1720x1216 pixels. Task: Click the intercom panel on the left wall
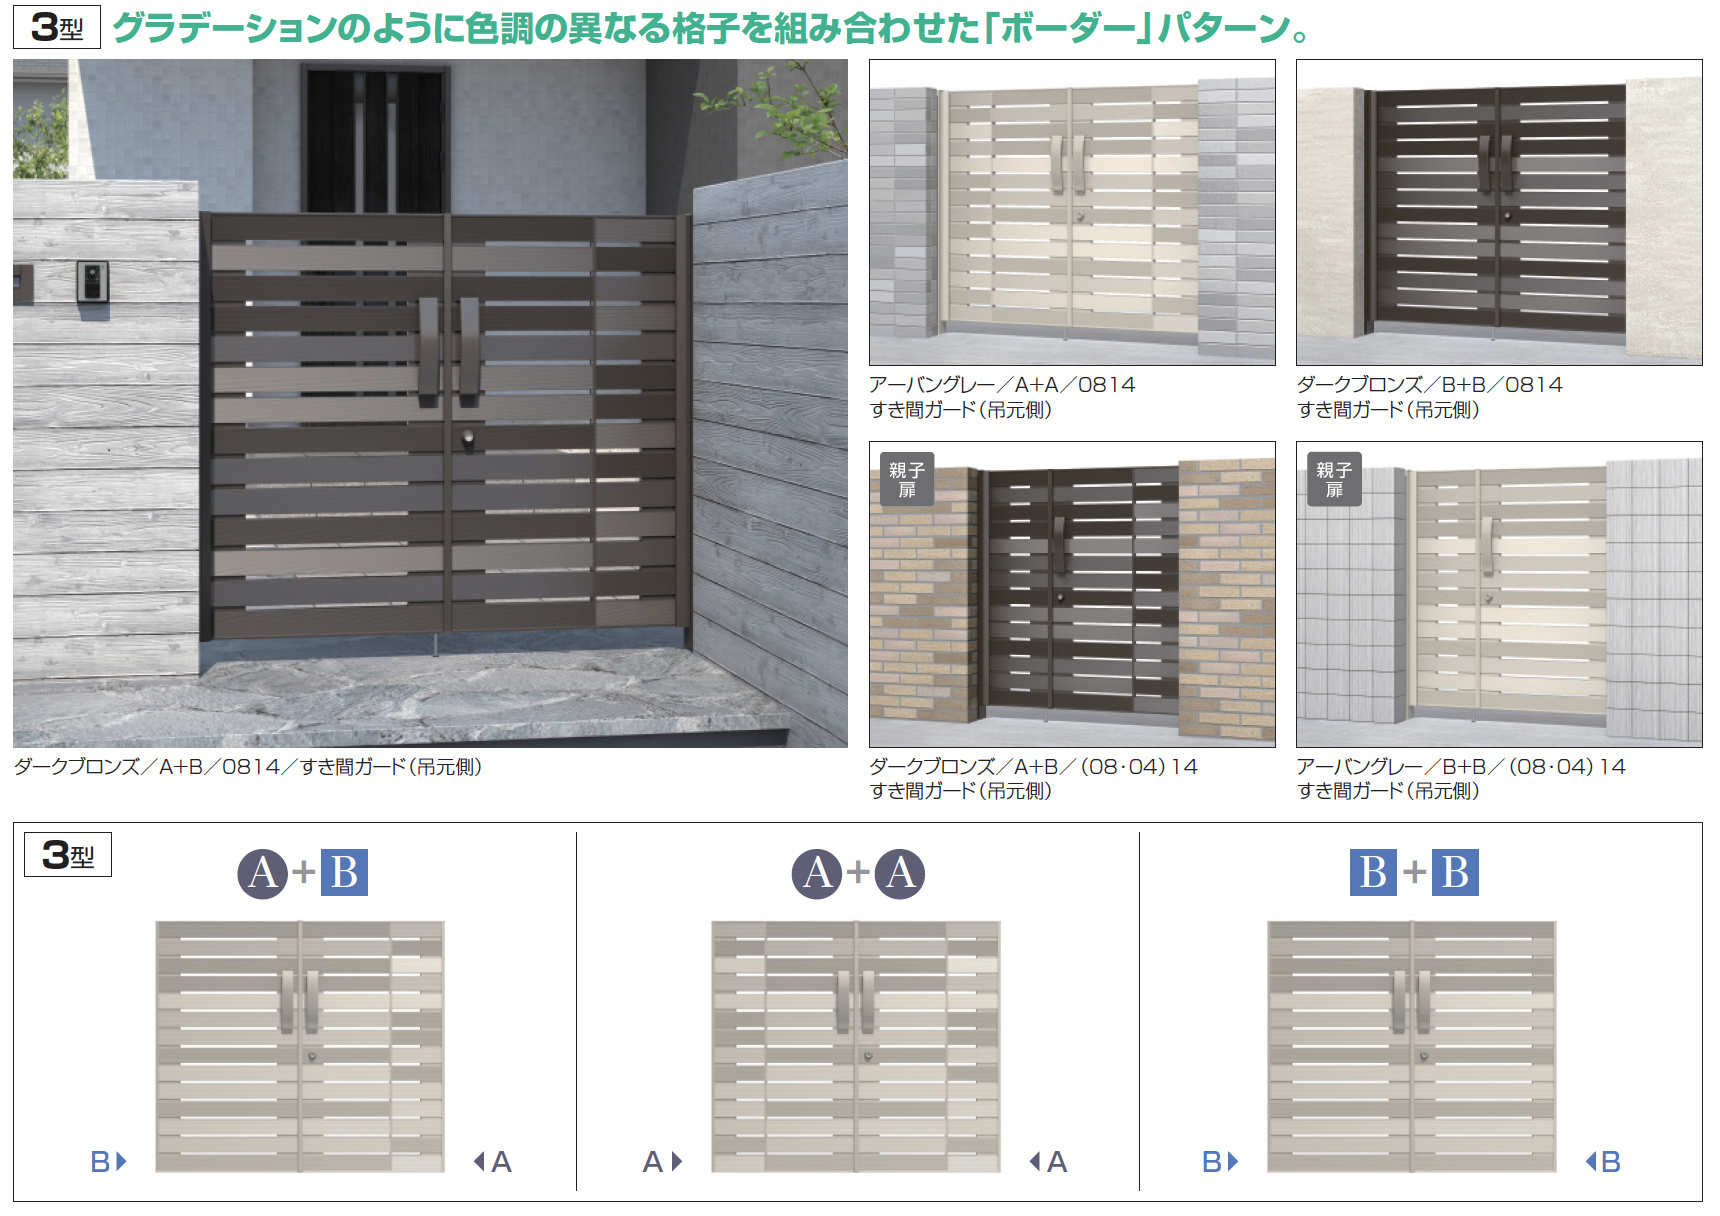(92, 281)
